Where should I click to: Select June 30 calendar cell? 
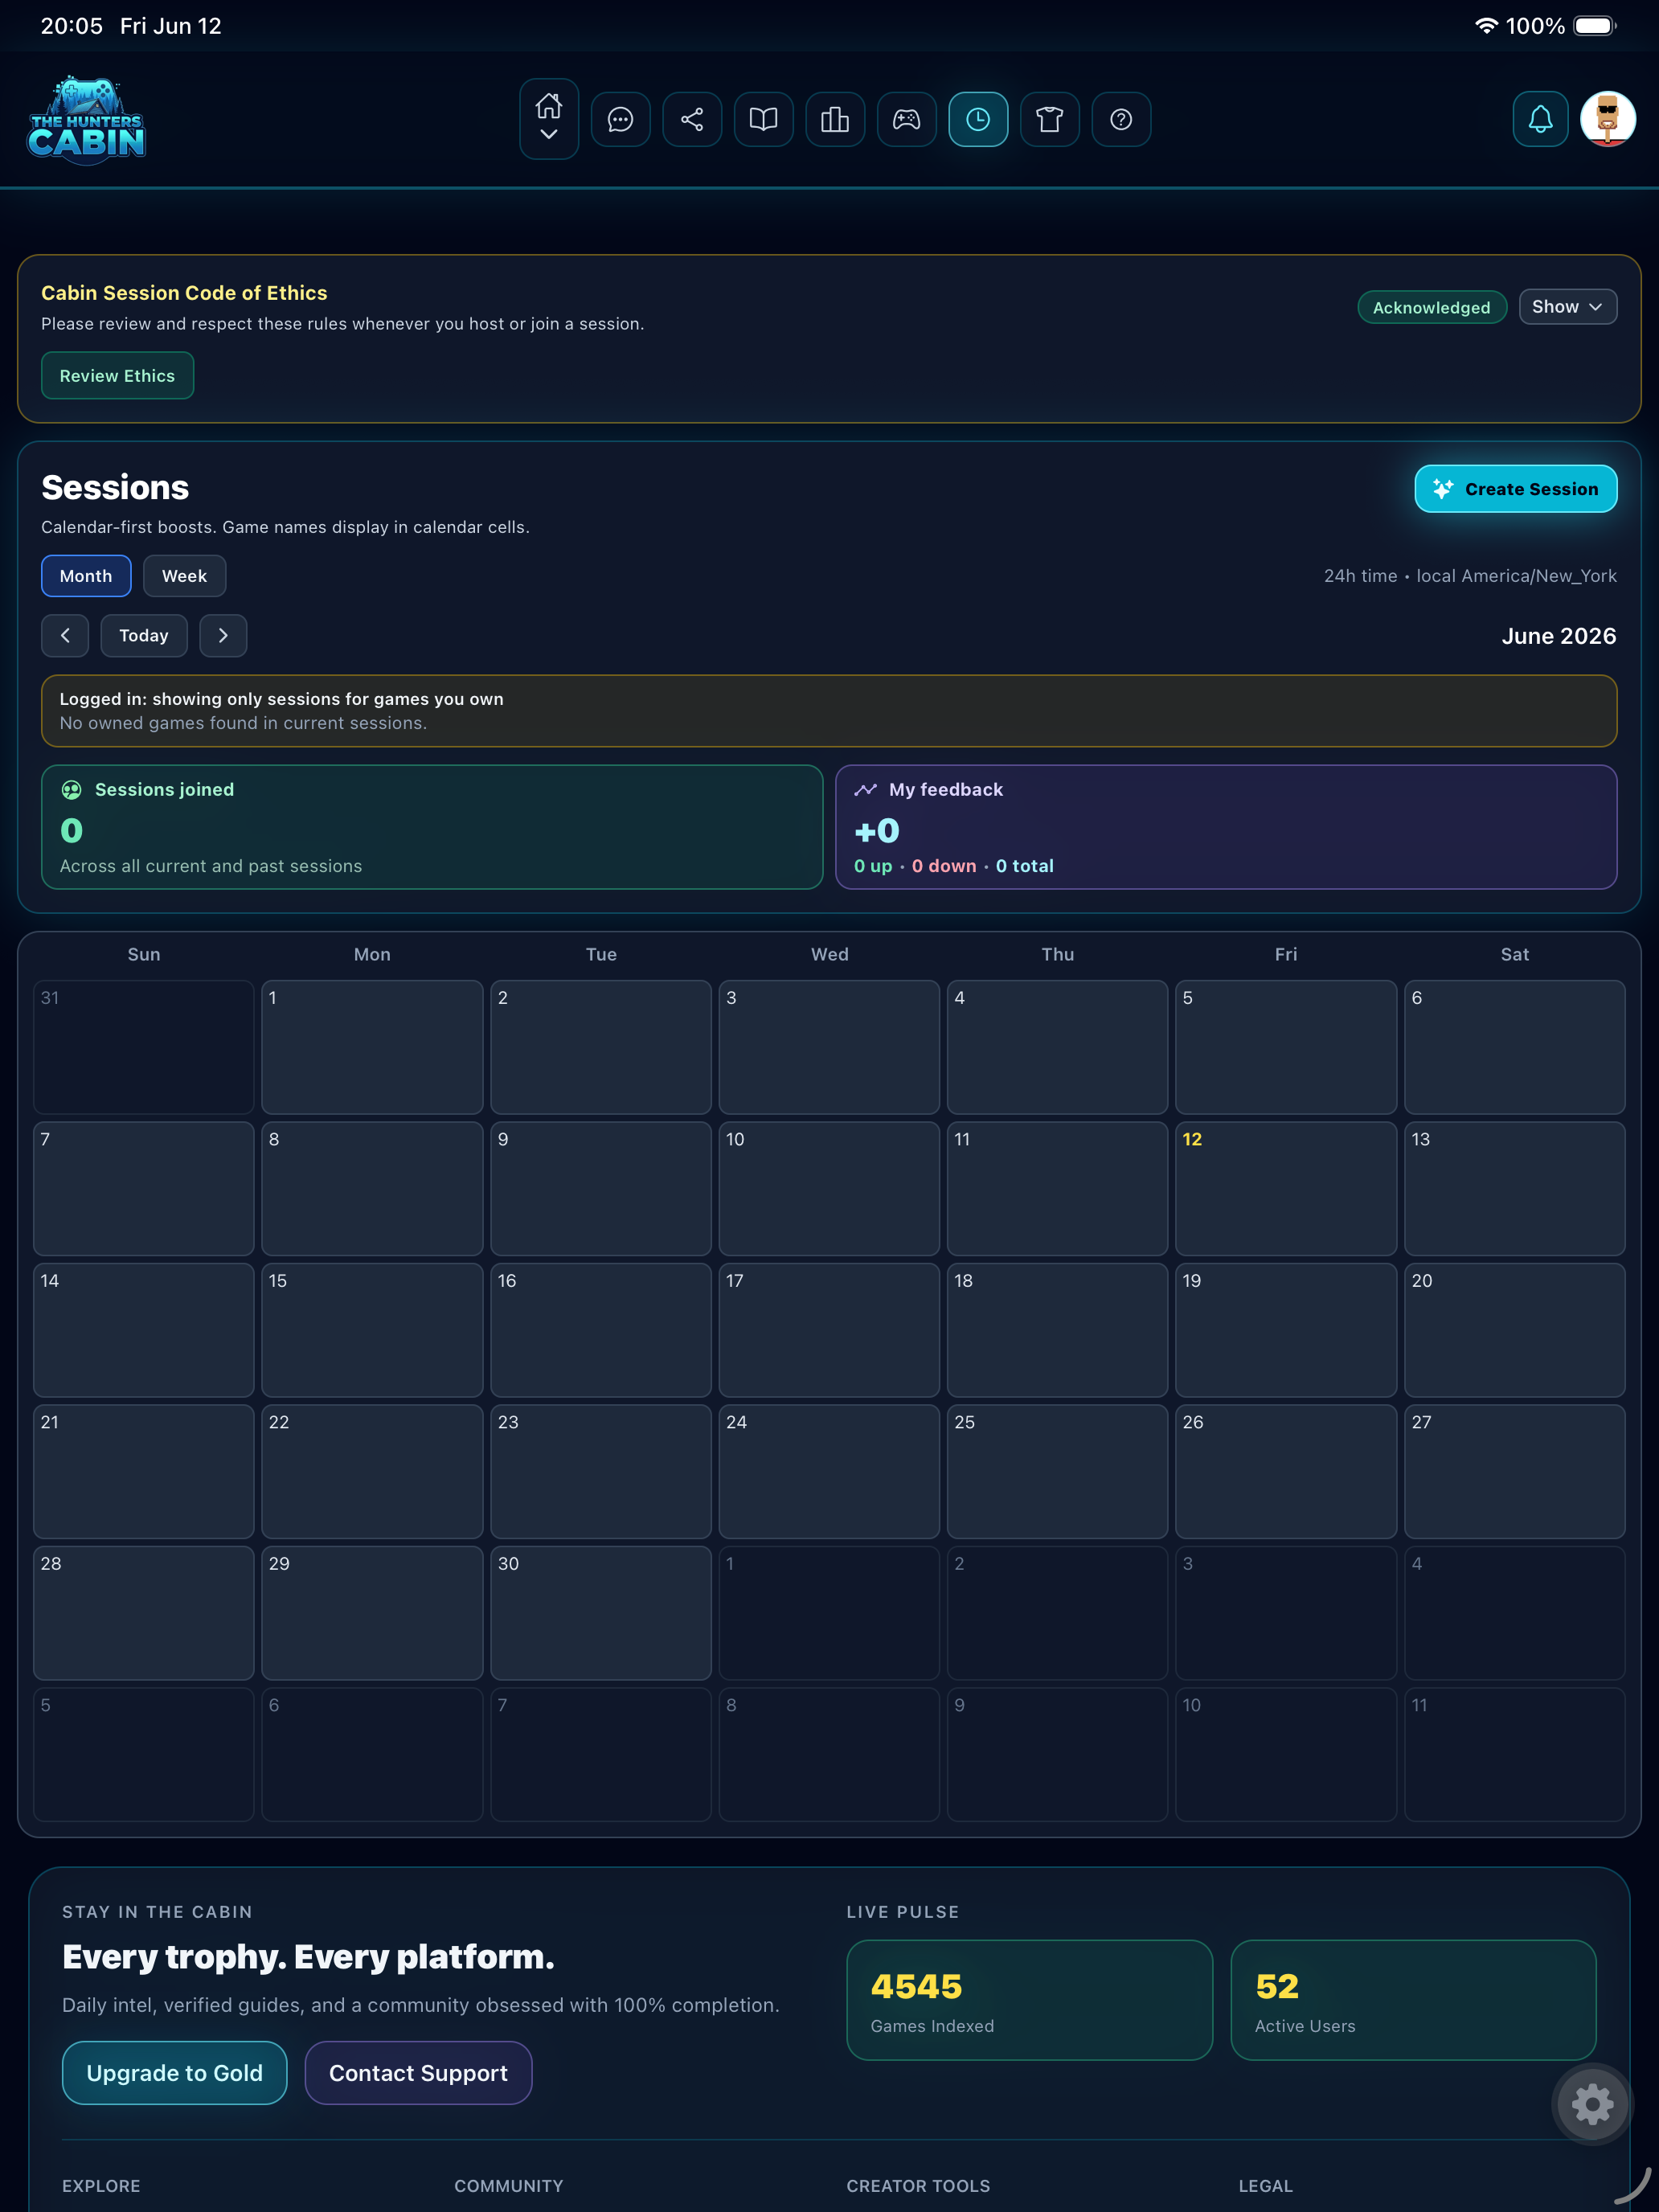coord(600,1613)
